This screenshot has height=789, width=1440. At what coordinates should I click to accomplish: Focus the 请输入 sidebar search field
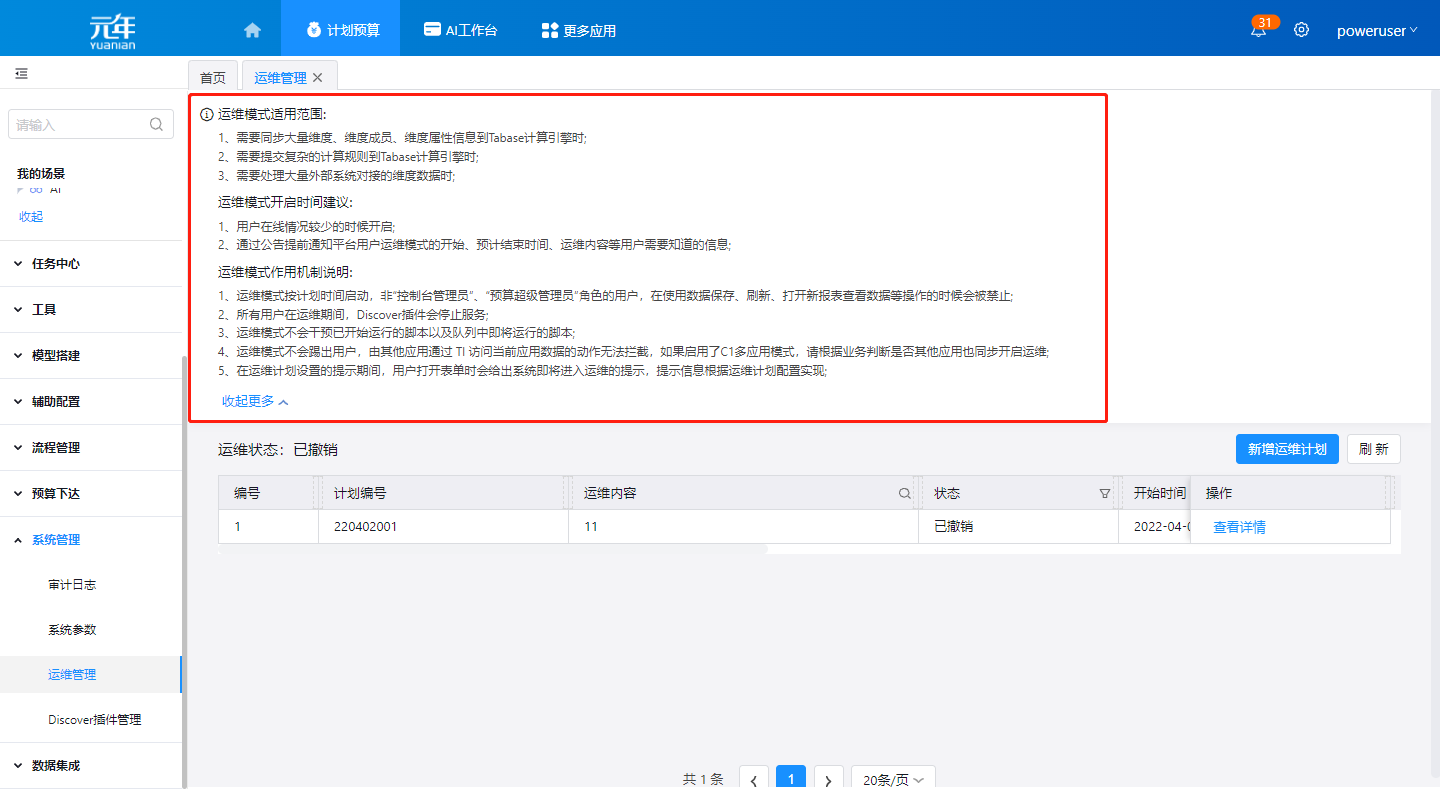tap(80, 125)
